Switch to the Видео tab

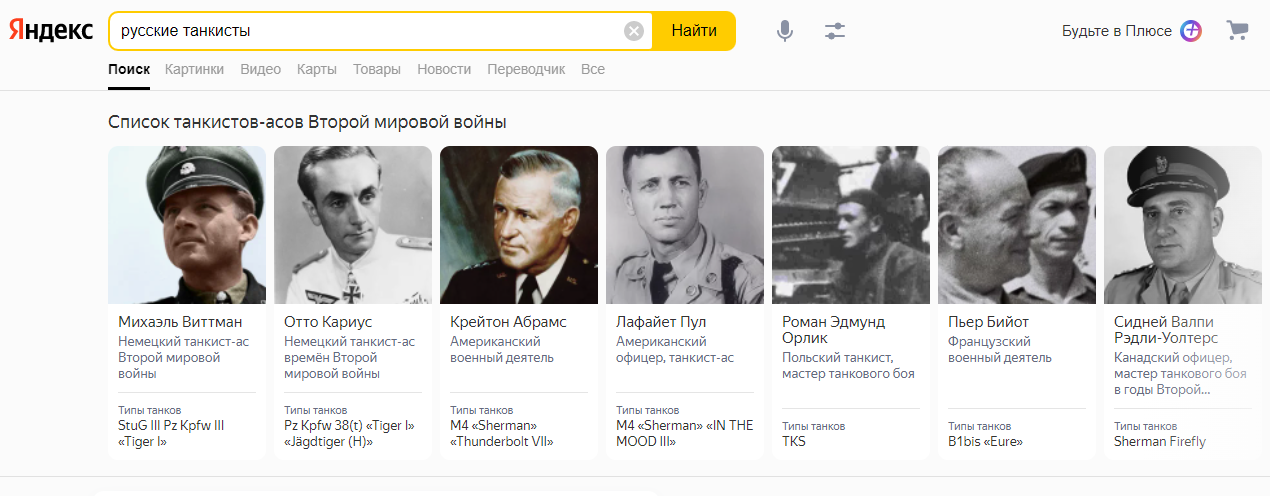click(261, 69)
